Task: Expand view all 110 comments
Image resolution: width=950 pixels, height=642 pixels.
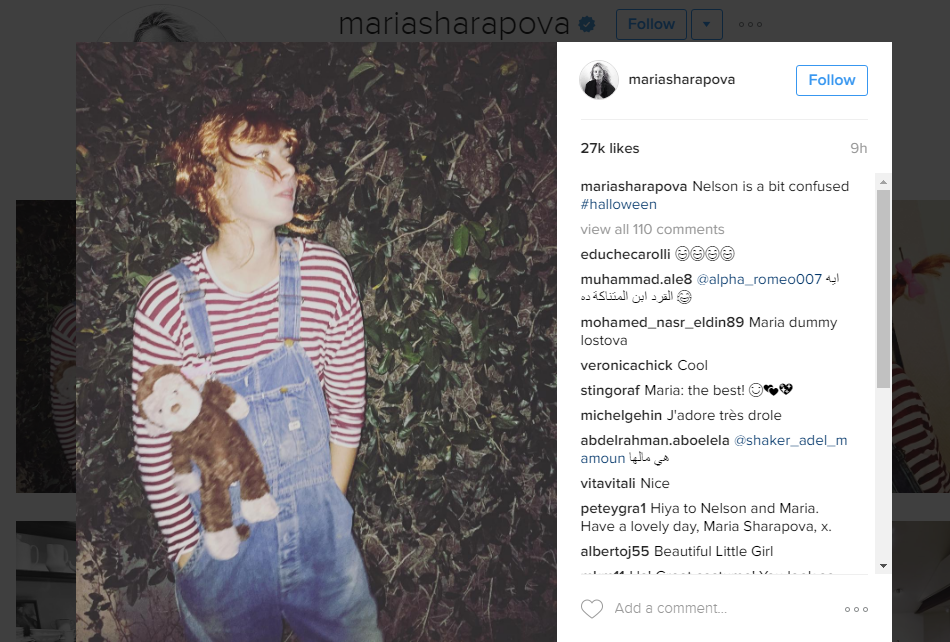Action: coord(652,229)
